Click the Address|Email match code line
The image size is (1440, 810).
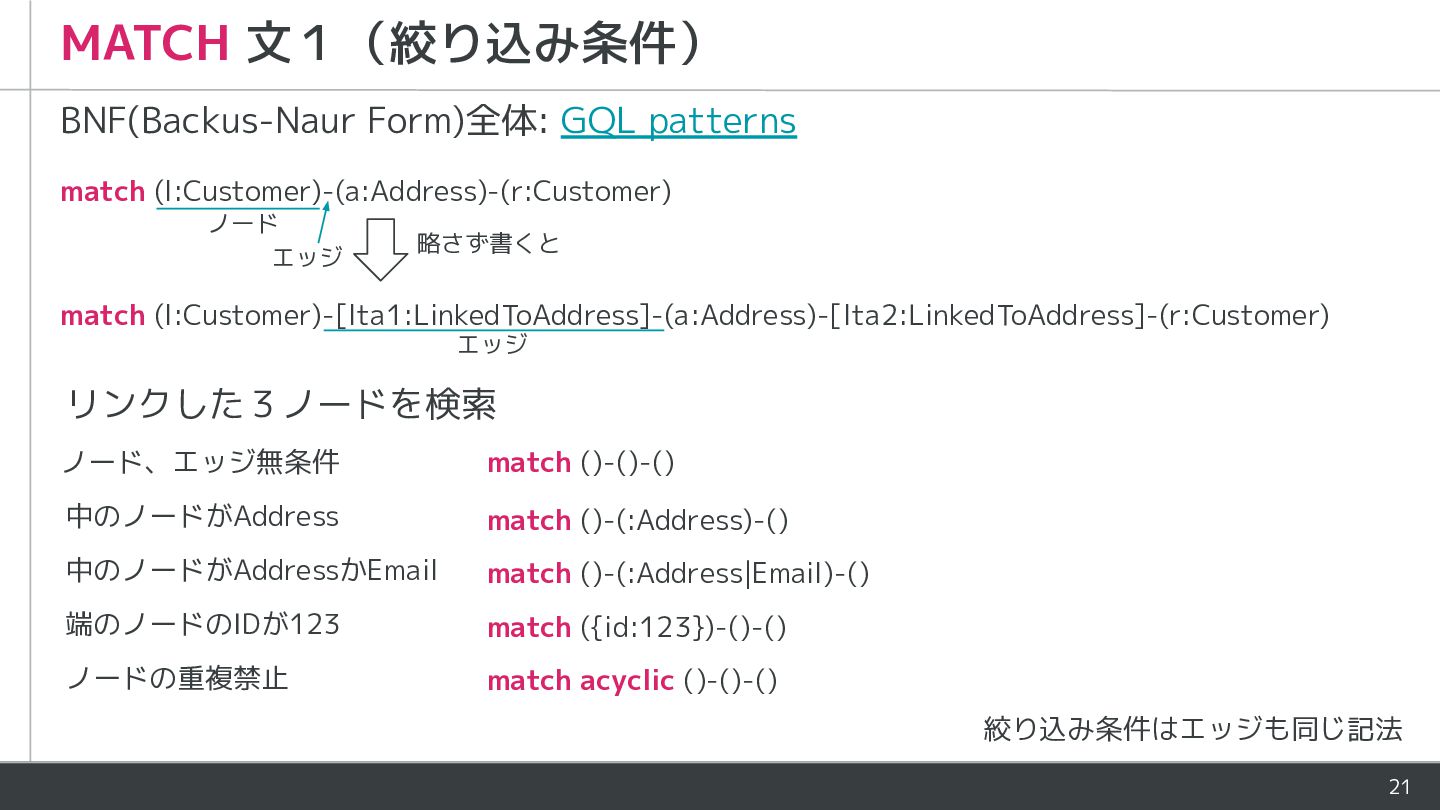tap(678, 574)
